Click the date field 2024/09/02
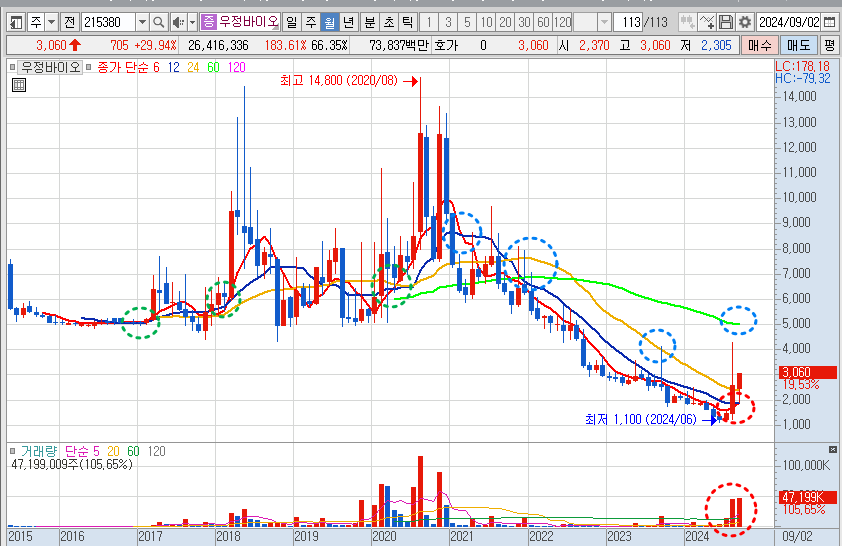The image size is (842, 546). coord(789,22)
